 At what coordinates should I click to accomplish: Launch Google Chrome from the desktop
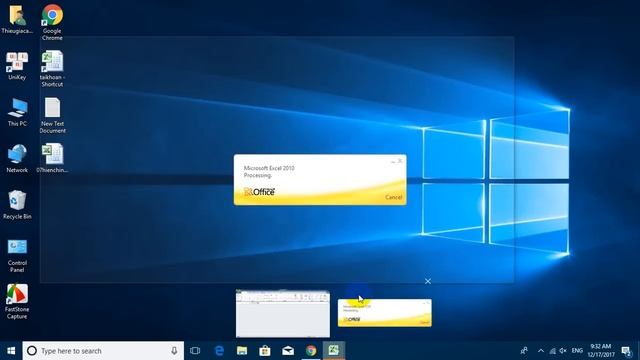click(x=52, y=22)
